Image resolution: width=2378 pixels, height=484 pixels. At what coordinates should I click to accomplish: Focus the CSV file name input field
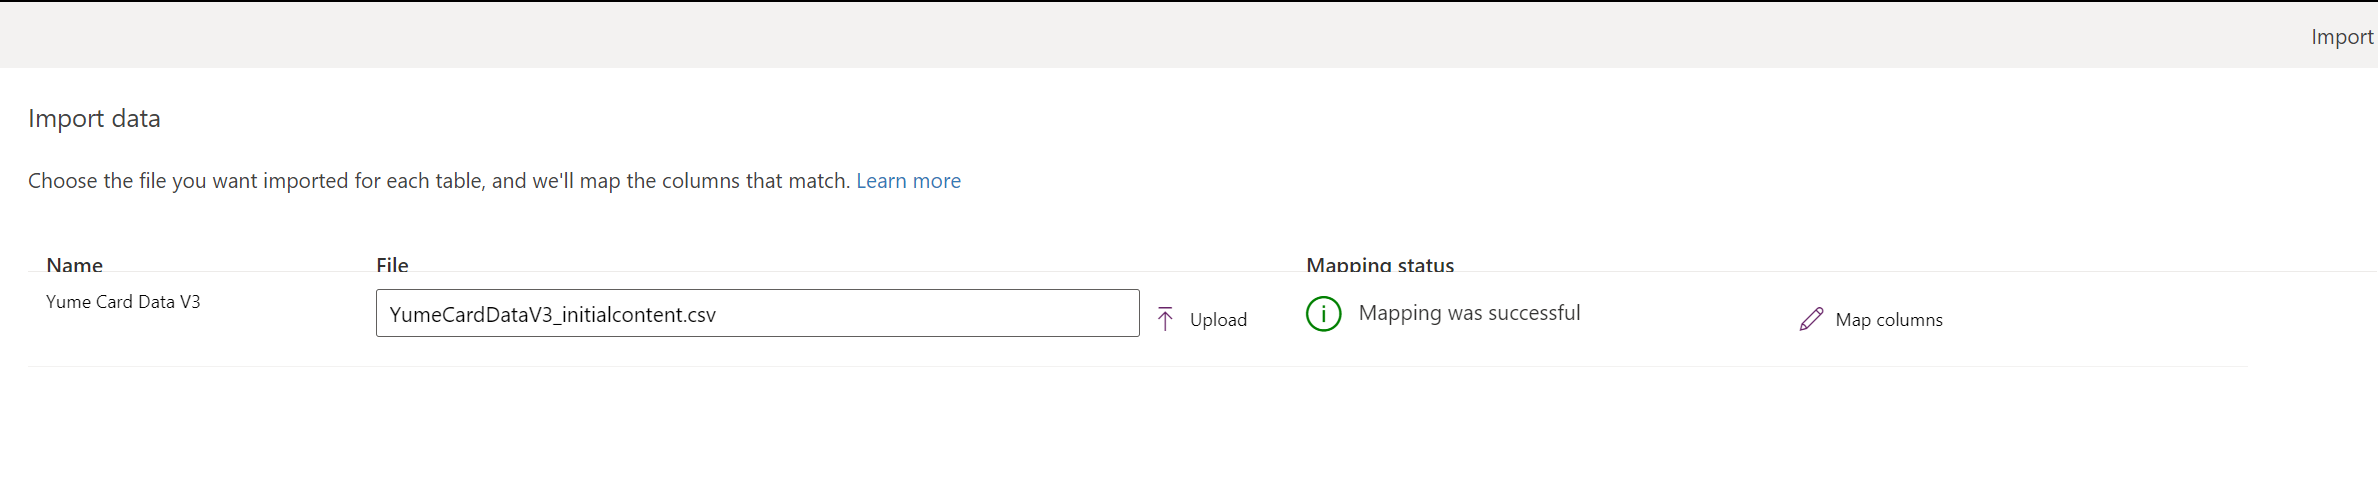[757, 313]
